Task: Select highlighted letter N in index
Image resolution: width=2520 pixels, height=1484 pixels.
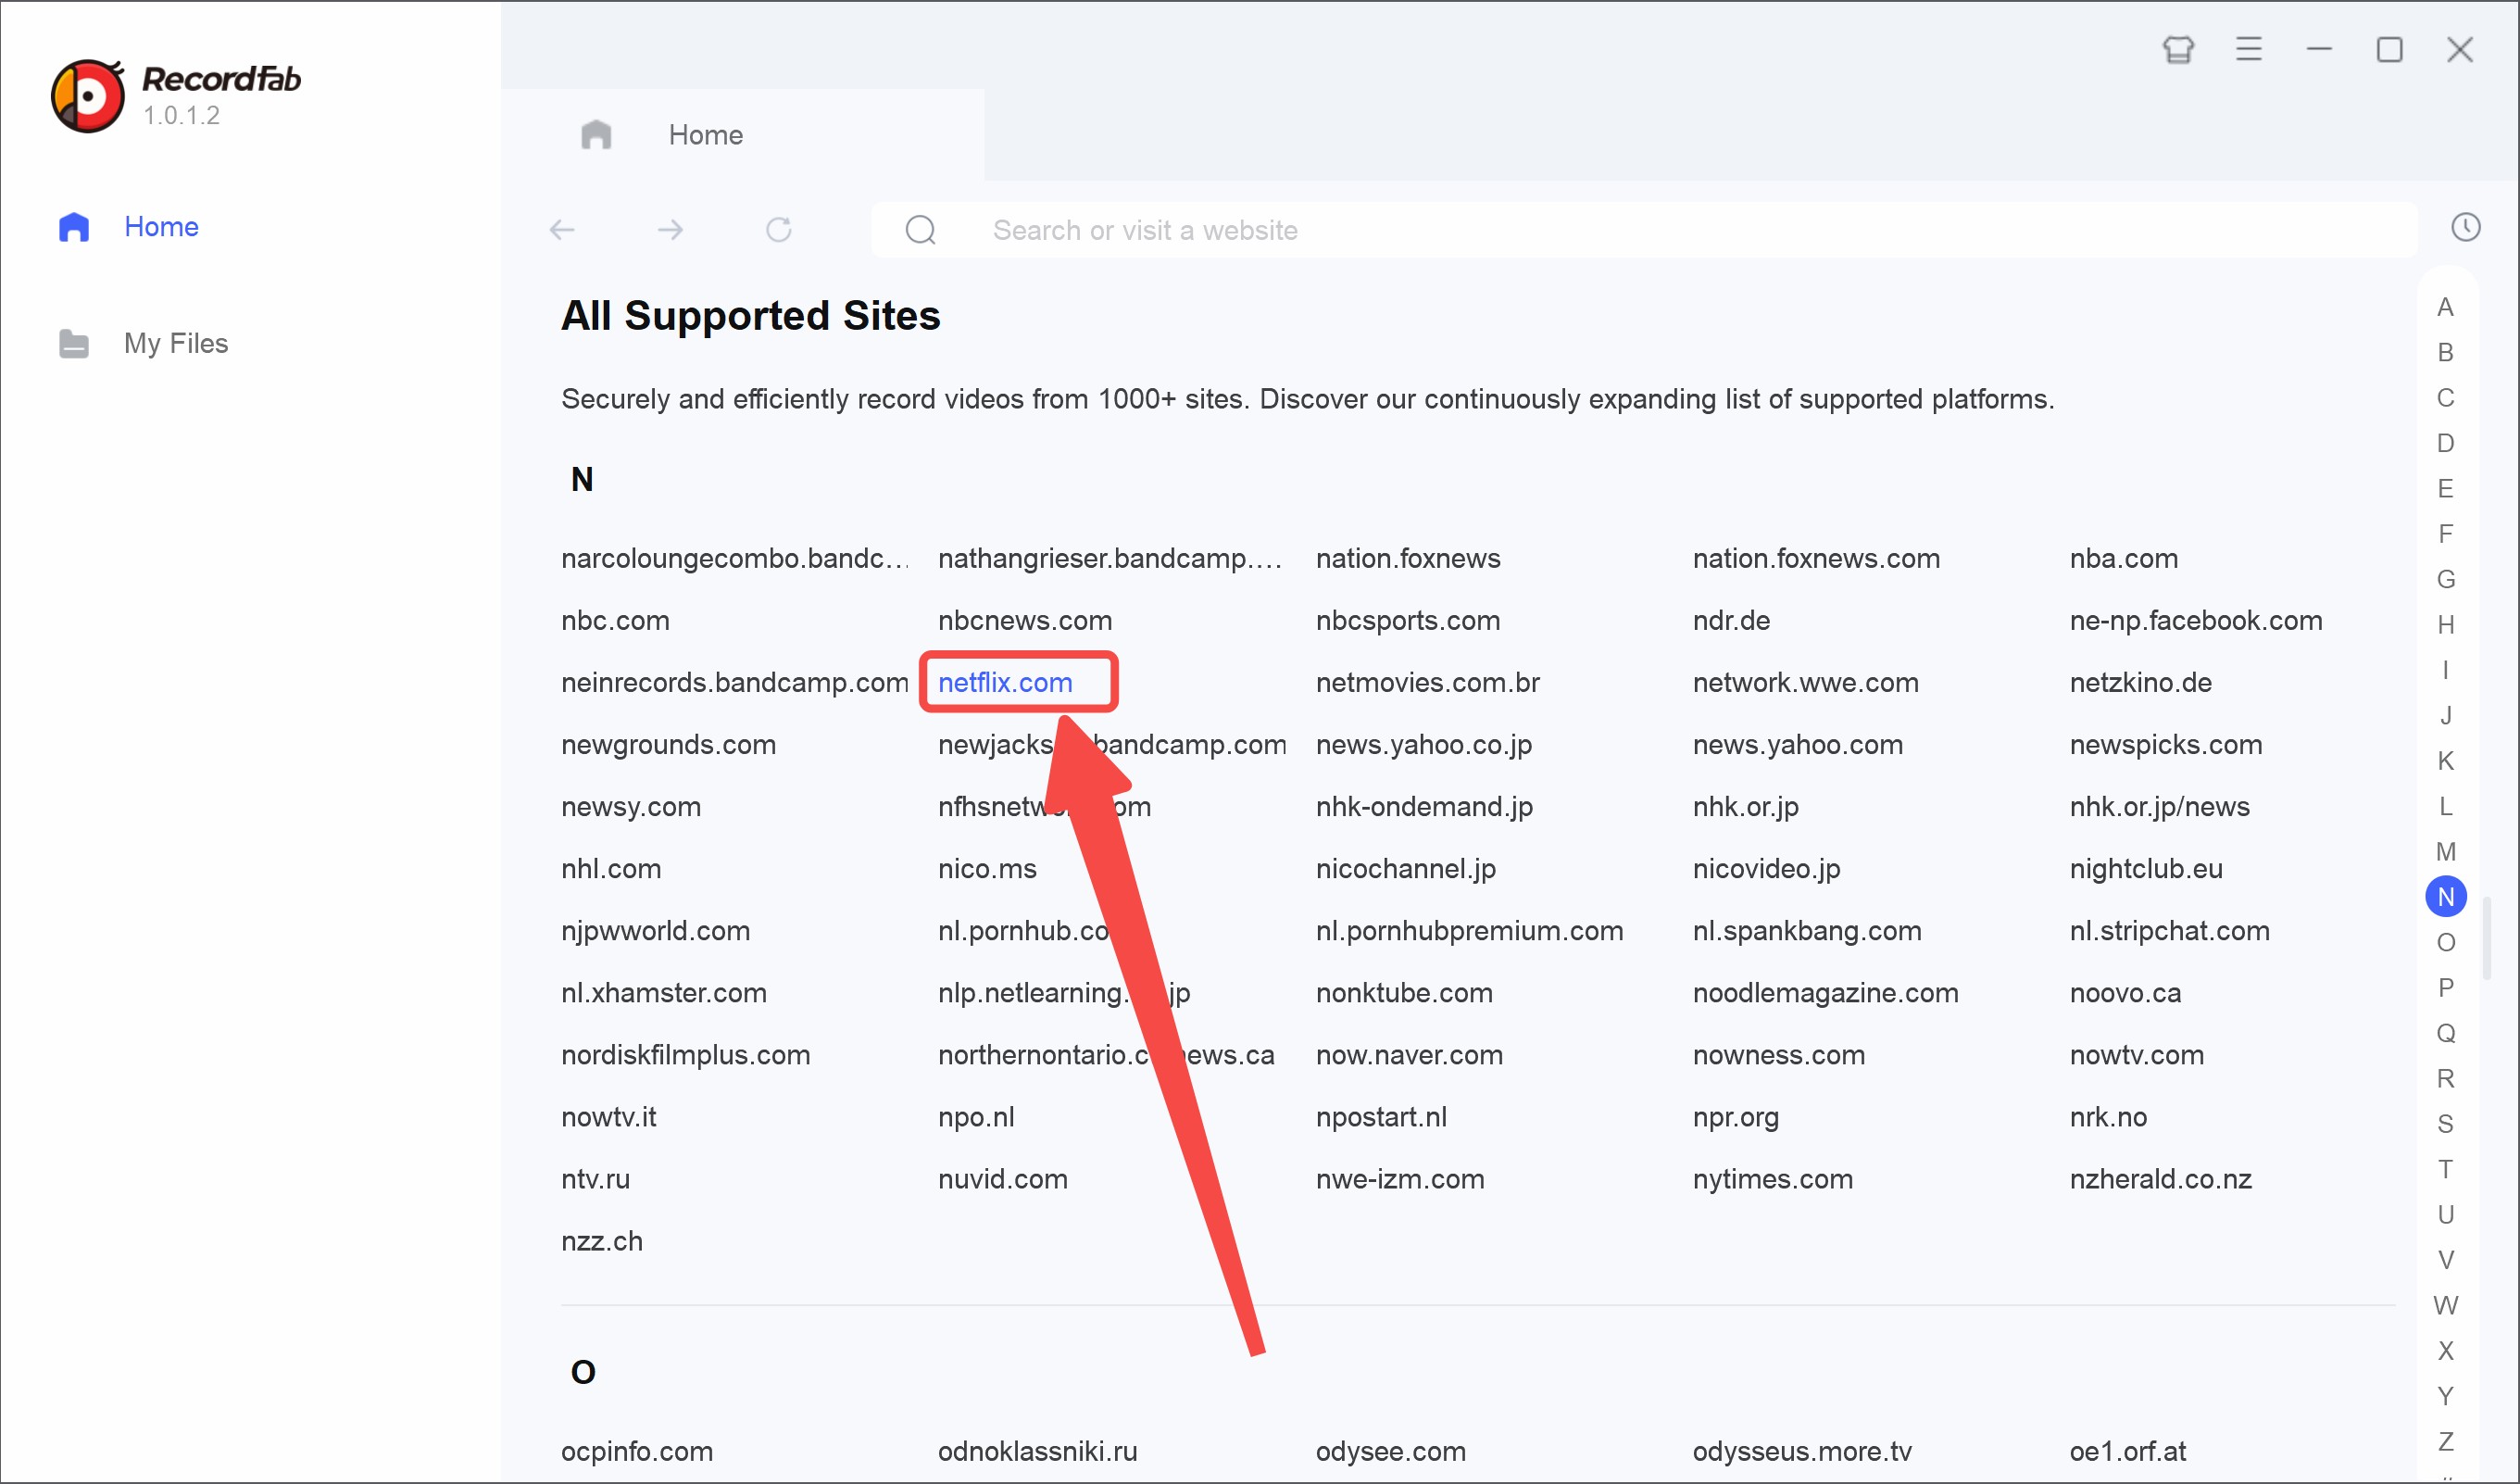Action: pyautogui.click(x=2446, y=897)
